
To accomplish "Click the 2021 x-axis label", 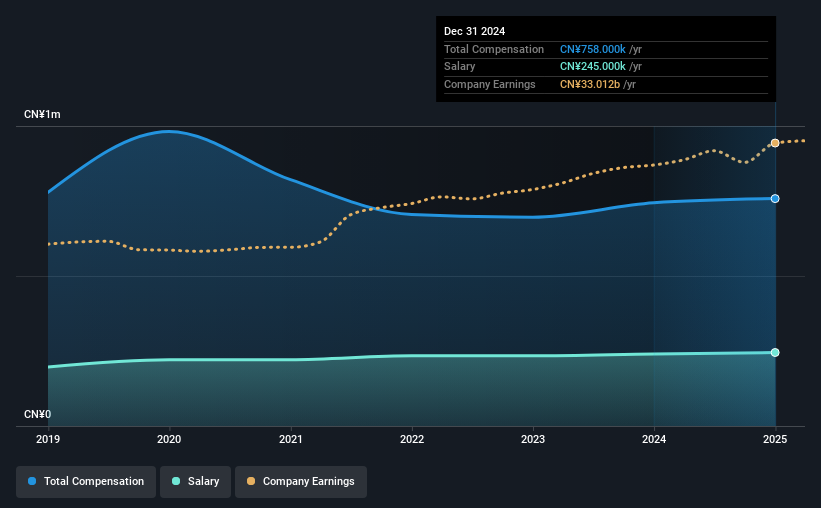I will [291, 439].
